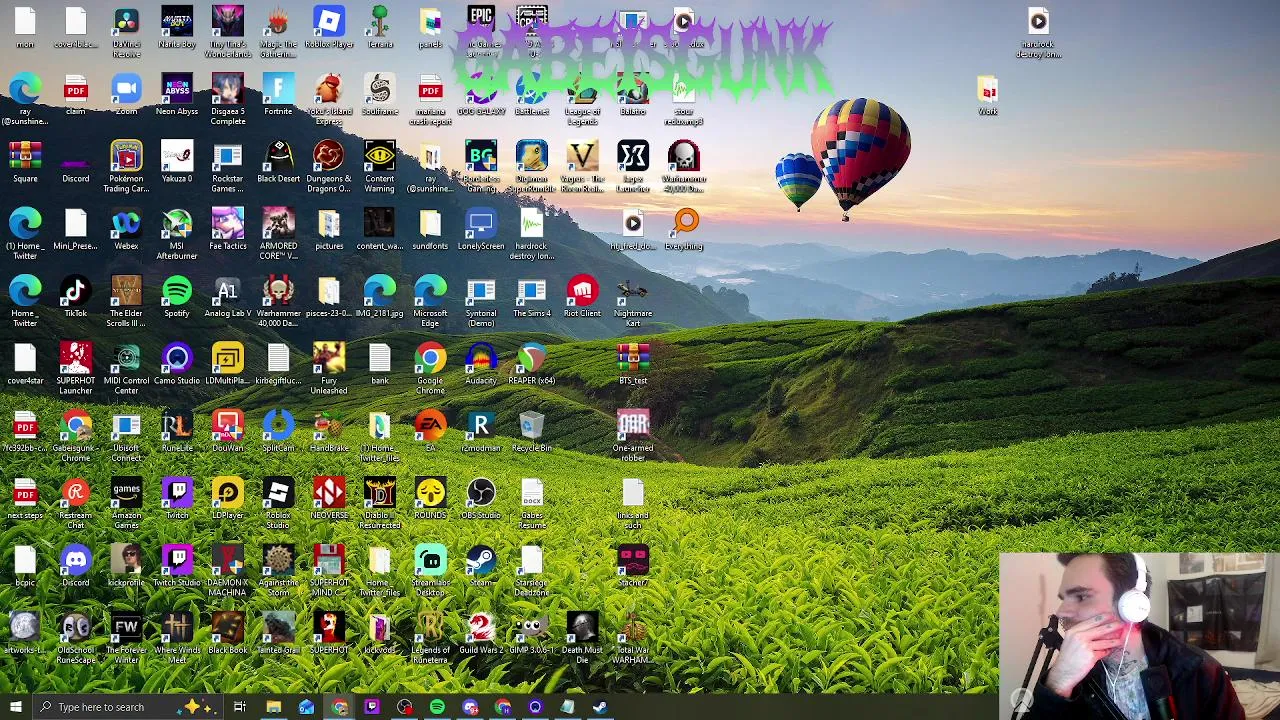Click the RuneLite desktop icon
The width and height of the screenshot is (1280, 720).
[177, 432]
